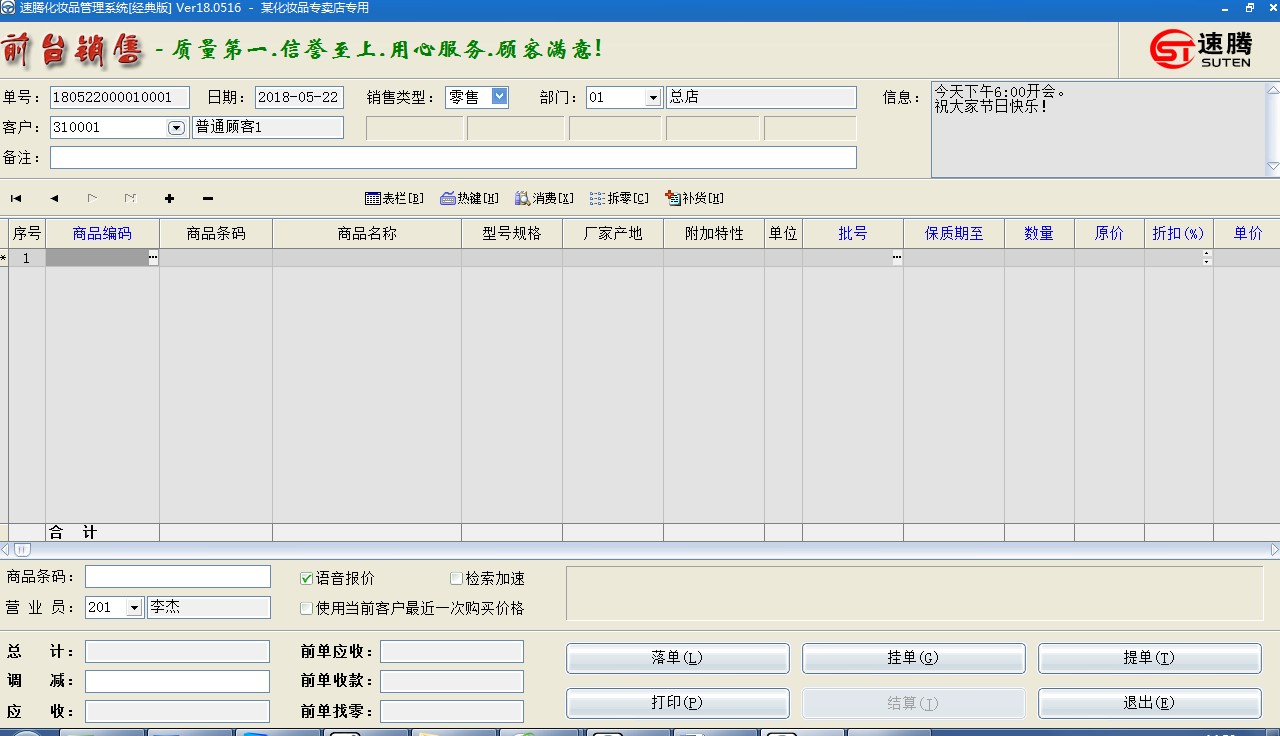Delete row using the minus icon
This screenshot has width=1280, height=736.
207,198
